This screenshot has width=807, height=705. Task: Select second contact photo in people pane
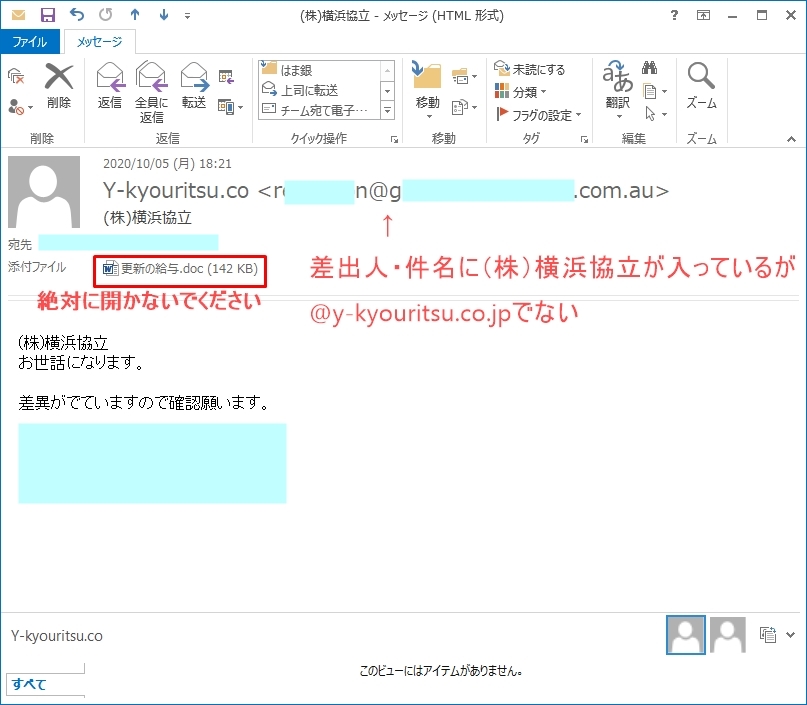pyautogui.click(x=728, y=634)
